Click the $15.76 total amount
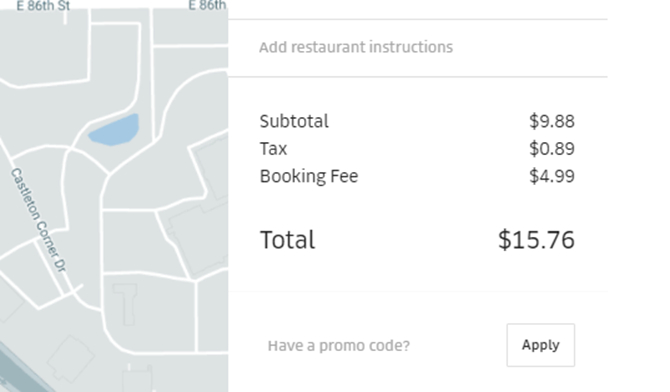 coord(536,239)
